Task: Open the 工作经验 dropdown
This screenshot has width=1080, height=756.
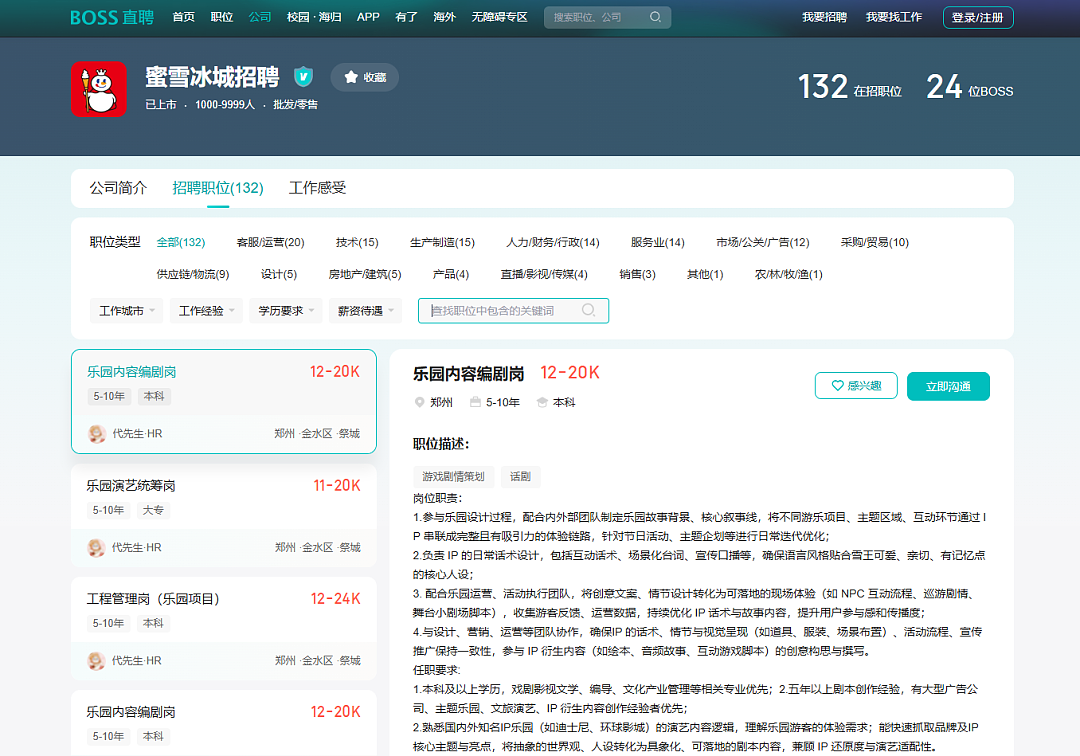Action: click(207, 311)
